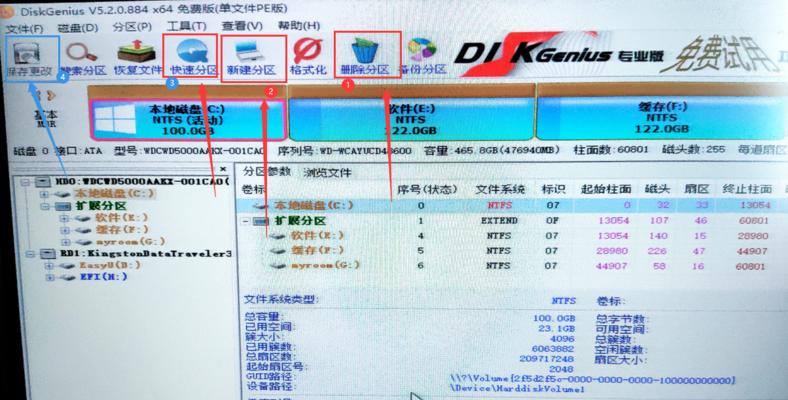Open the 磁盘(D) menu
788x400 pixels.
coord(78,28)
